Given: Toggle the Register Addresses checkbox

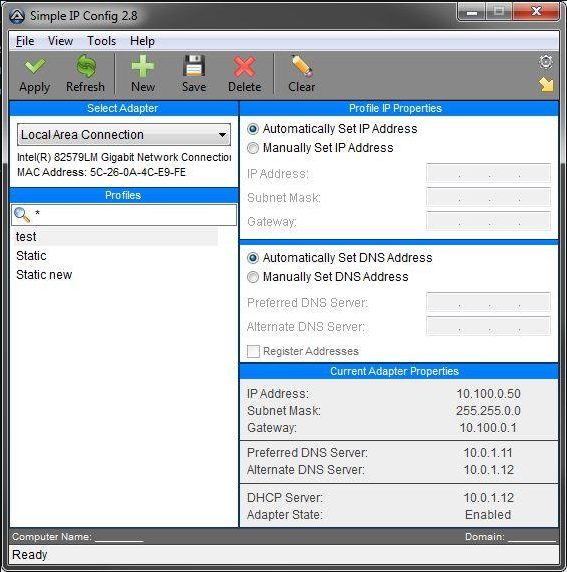Looking at the screenshot, I should (253, 351).
